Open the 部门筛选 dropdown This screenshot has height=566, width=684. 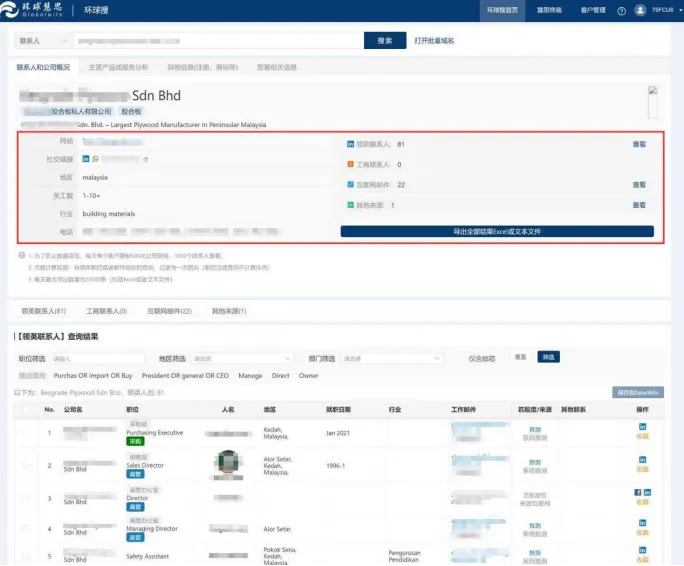point(392,359)
